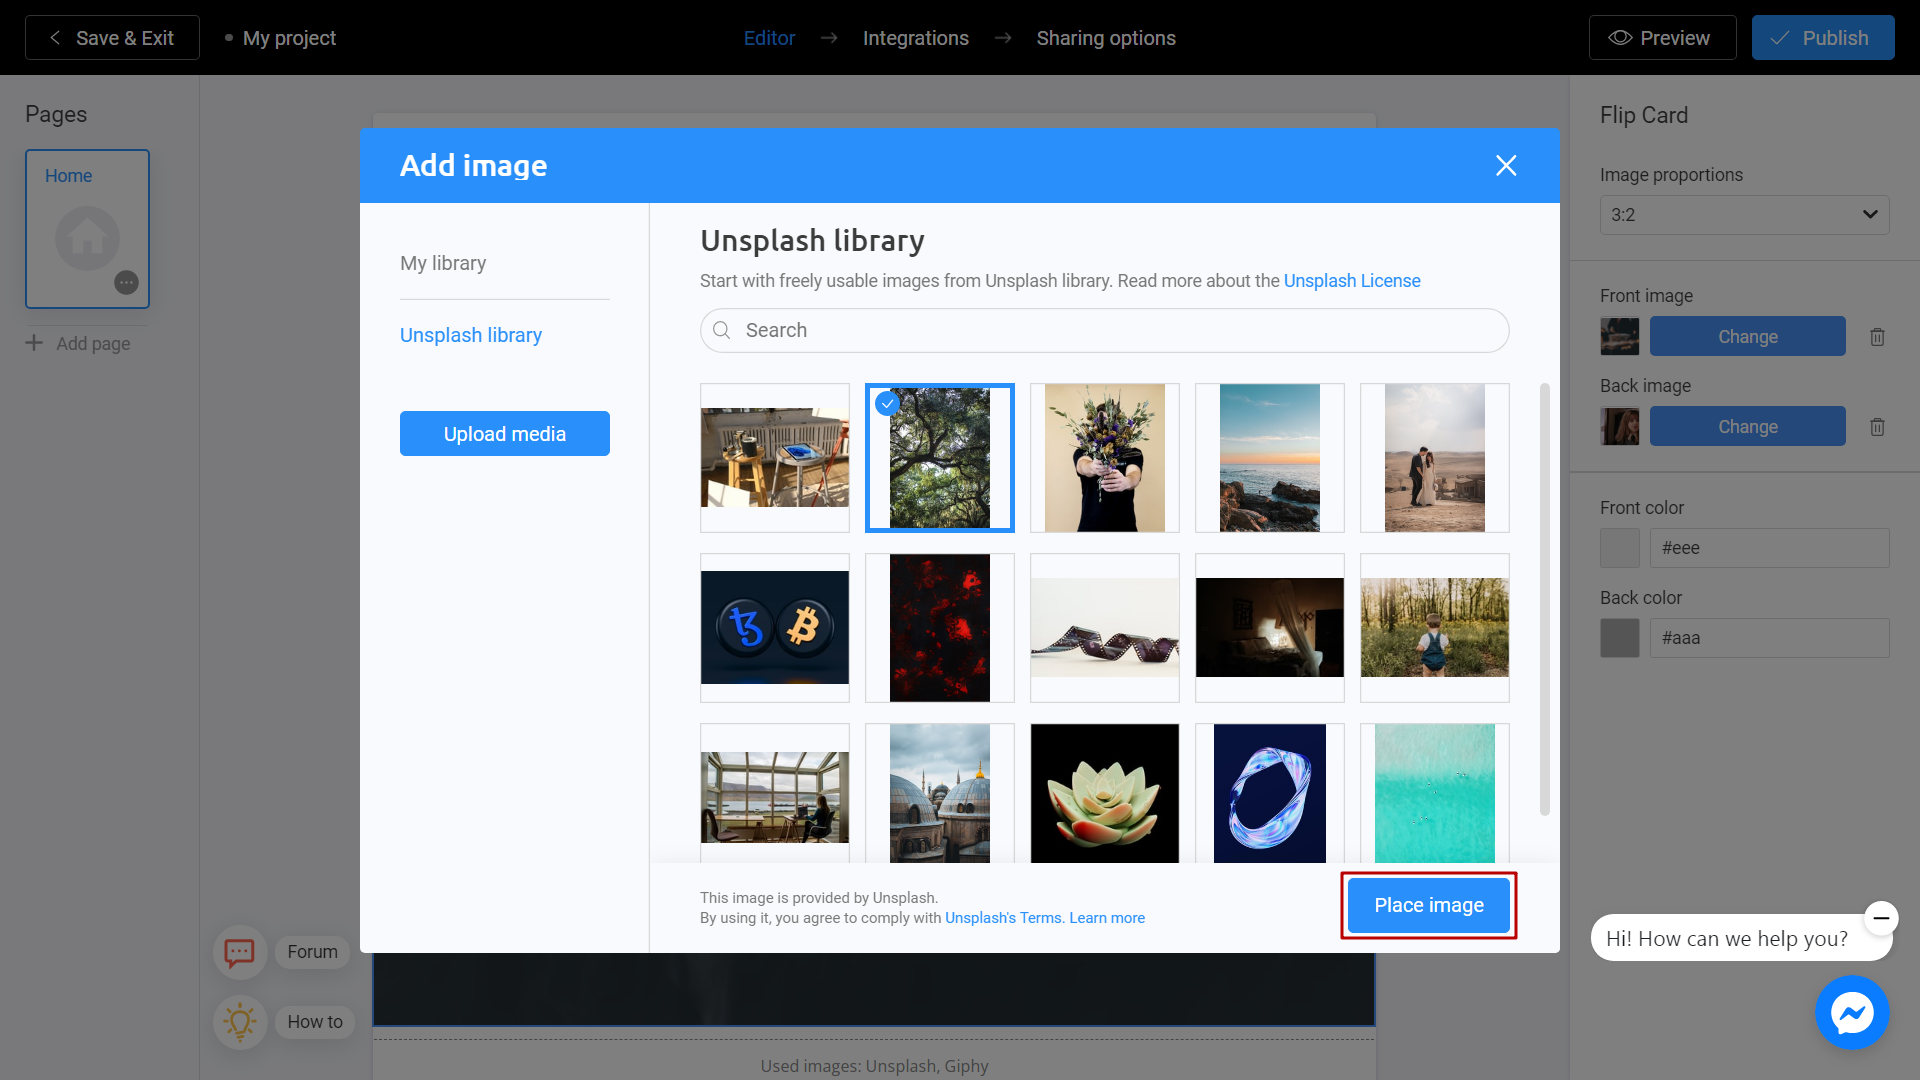Open Integrations step in top navigation
1920x1080 pixels.
pyautogui.click(x=915, y=38)
